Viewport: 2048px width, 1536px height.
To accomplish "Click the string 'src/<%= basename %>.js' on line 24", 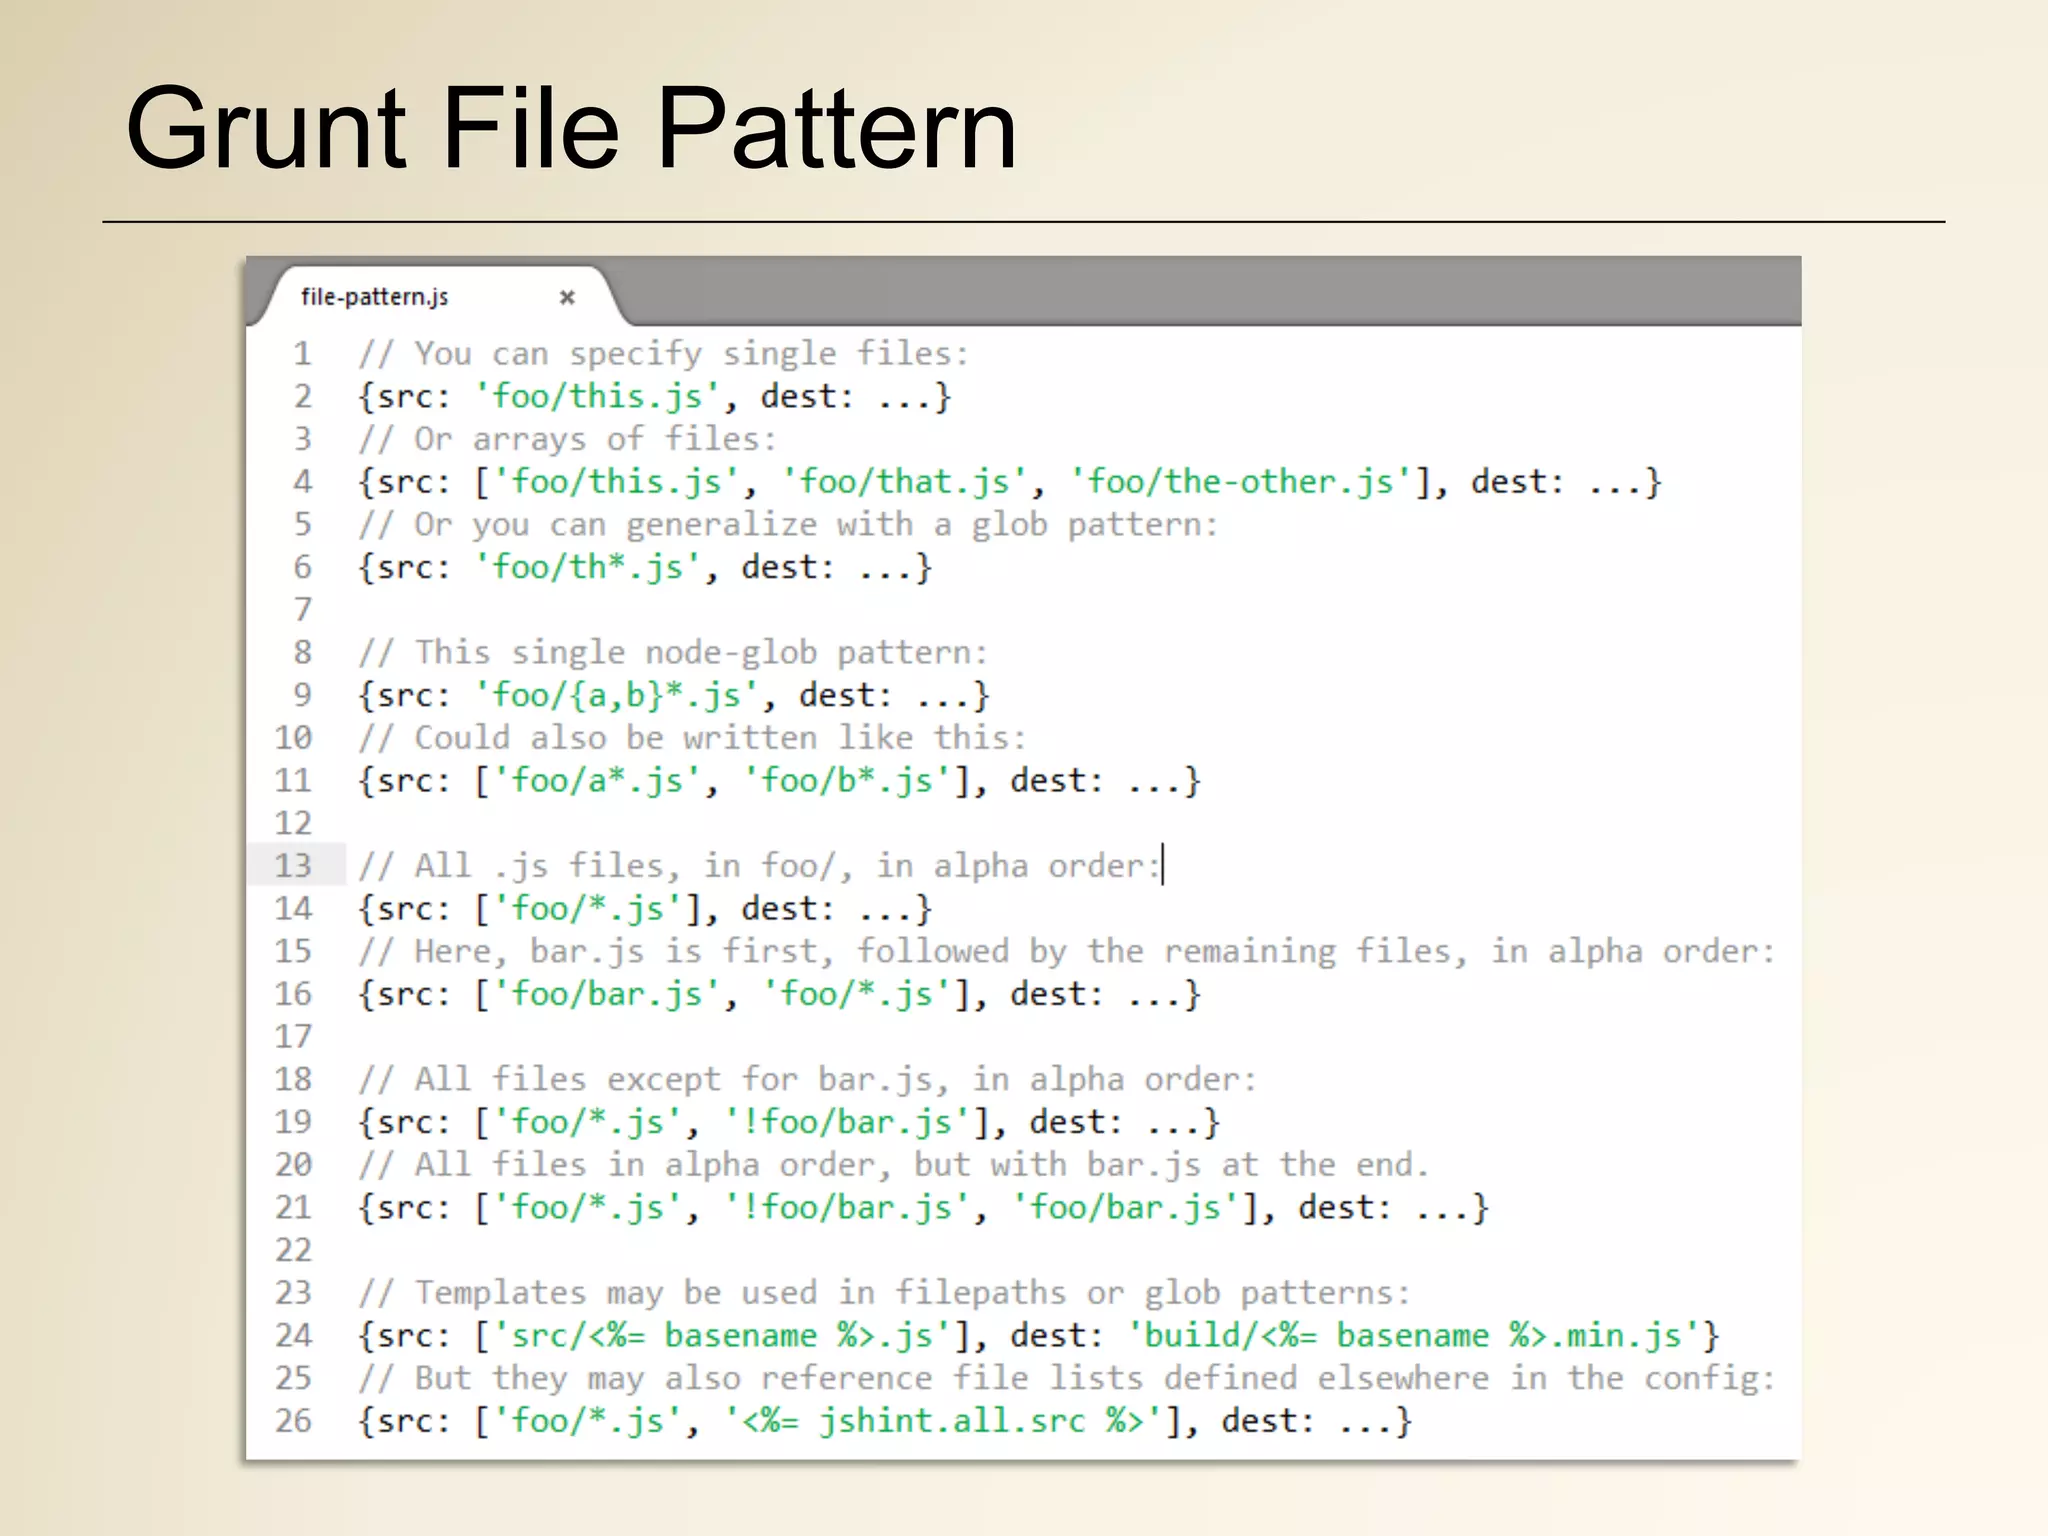I will tap(722, 1336).
